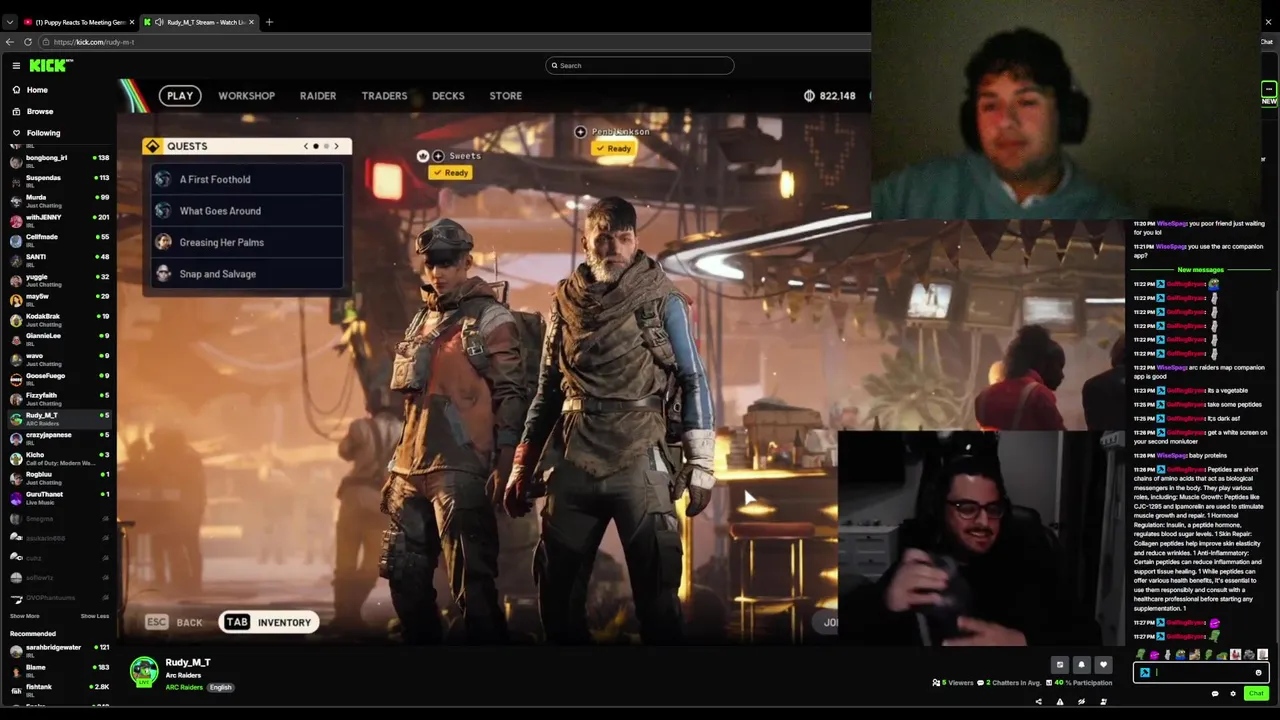Open withJENNY channel in sidebar
1280x720 pixels.
pos(59,220)
